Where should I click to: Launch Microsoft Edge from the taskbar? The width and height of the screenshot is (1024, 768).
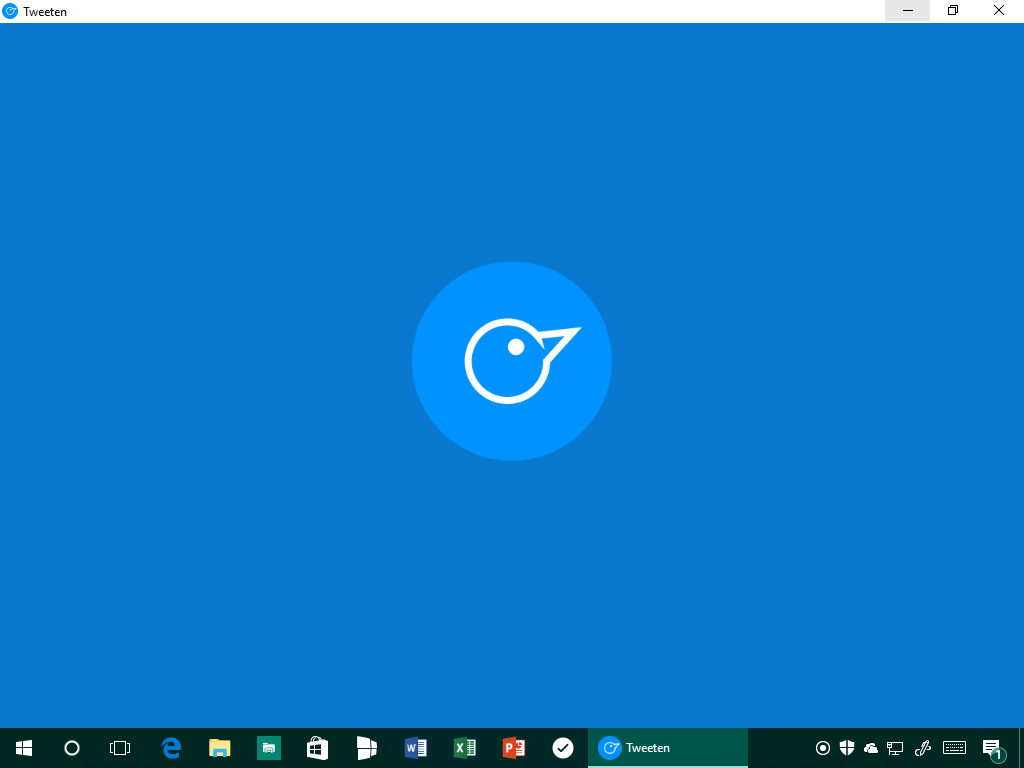[x=171, y=748]
